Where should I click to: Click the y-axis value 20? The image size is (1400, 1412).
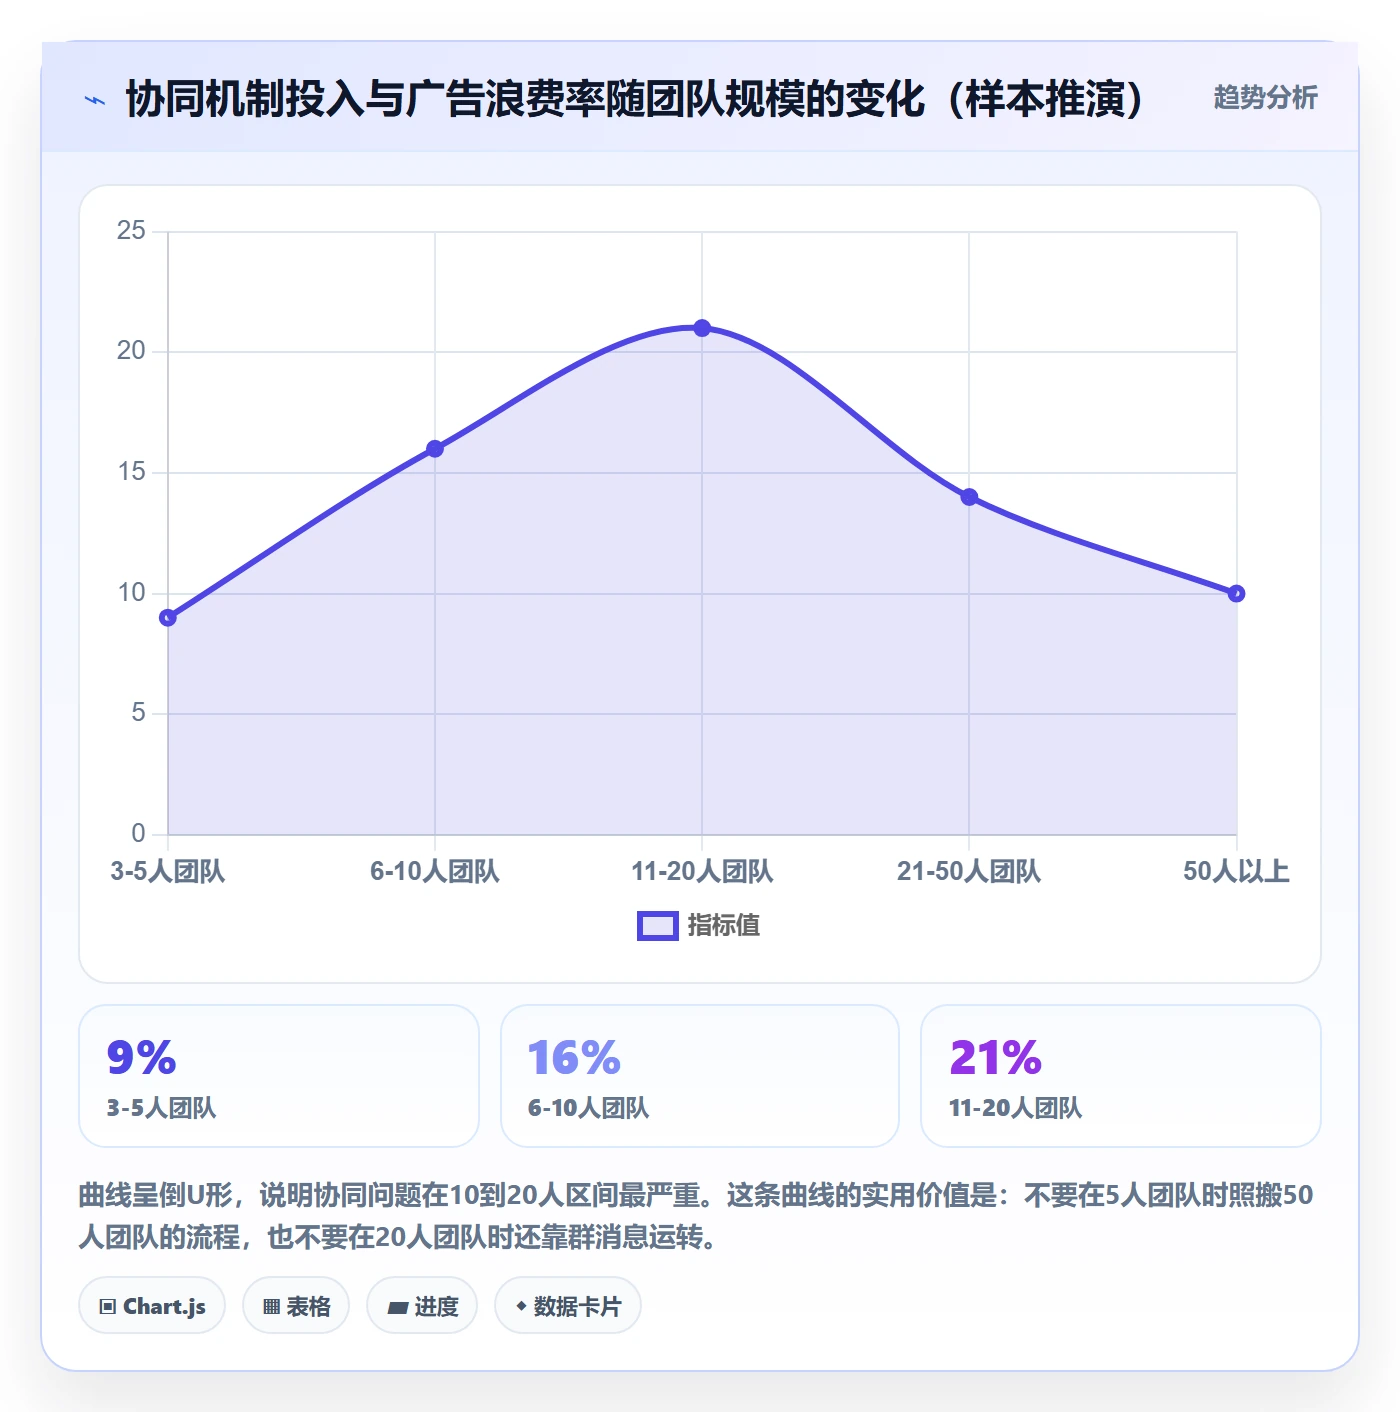point(131,351)
